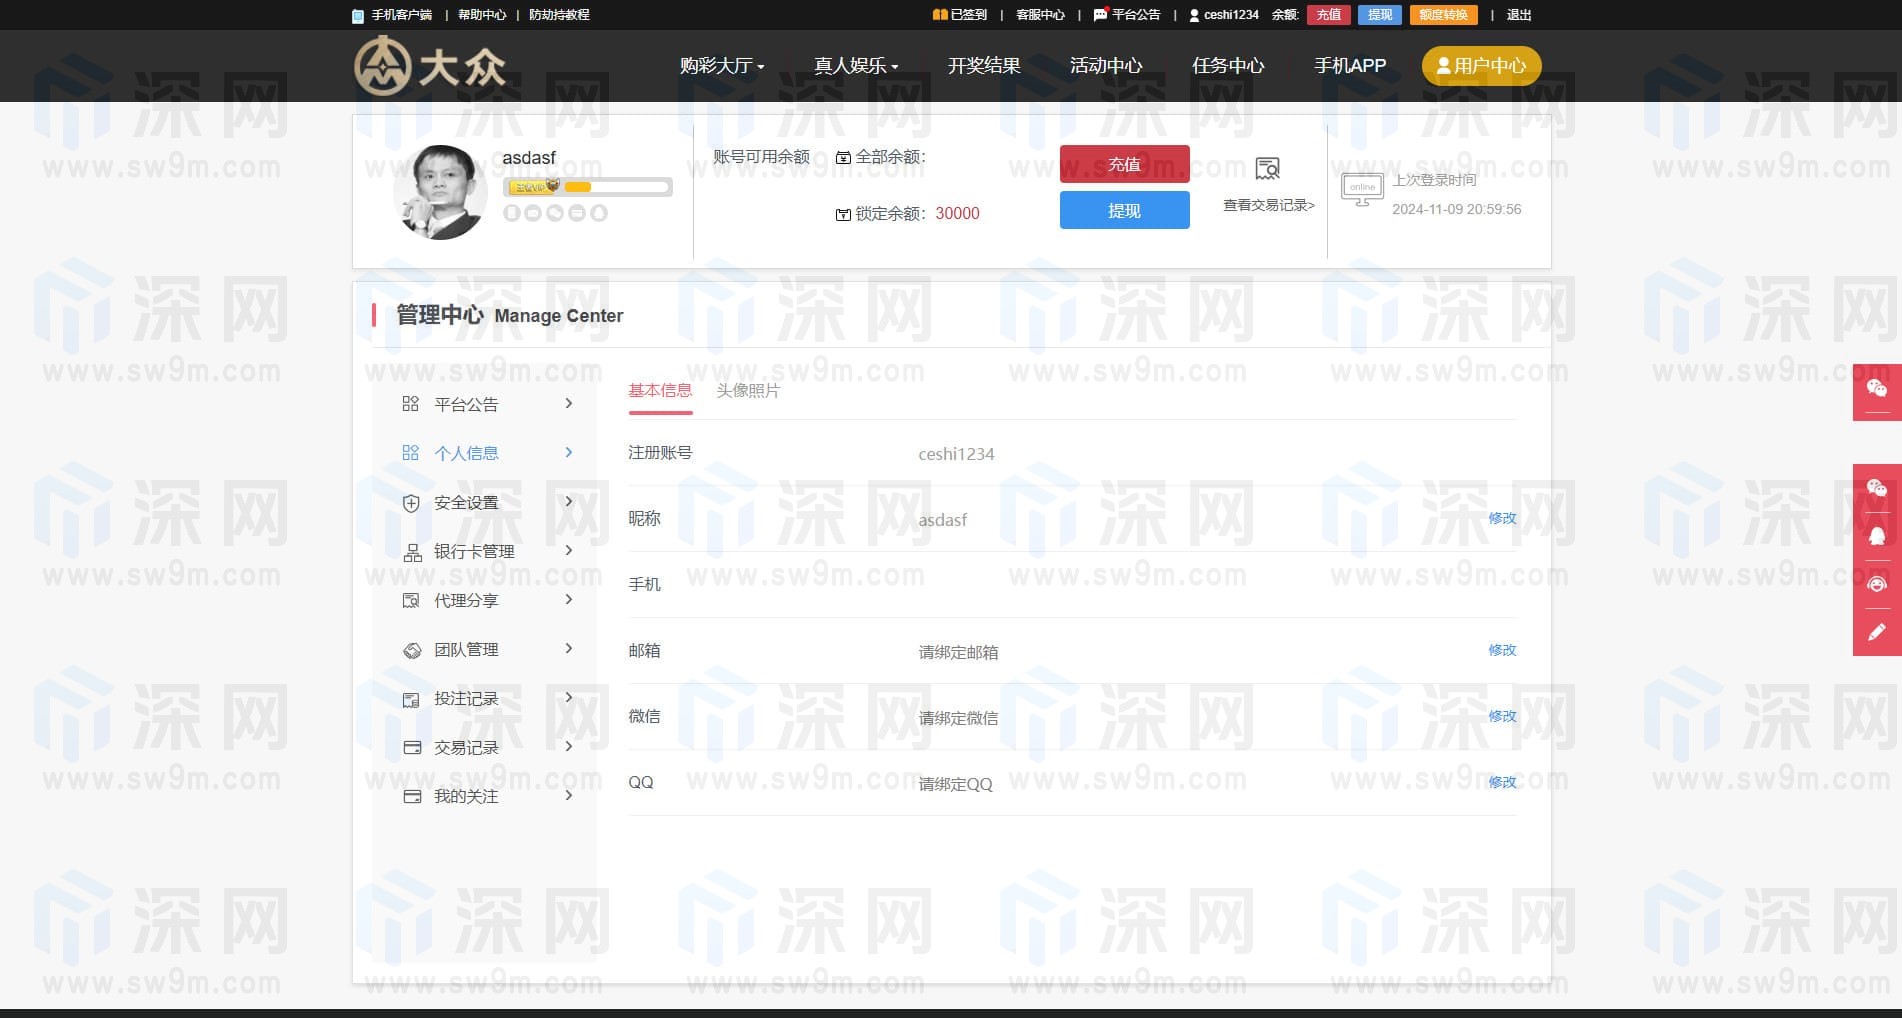Click the QQ penguin icon on right sidebar

click(x=1876, y=536)
